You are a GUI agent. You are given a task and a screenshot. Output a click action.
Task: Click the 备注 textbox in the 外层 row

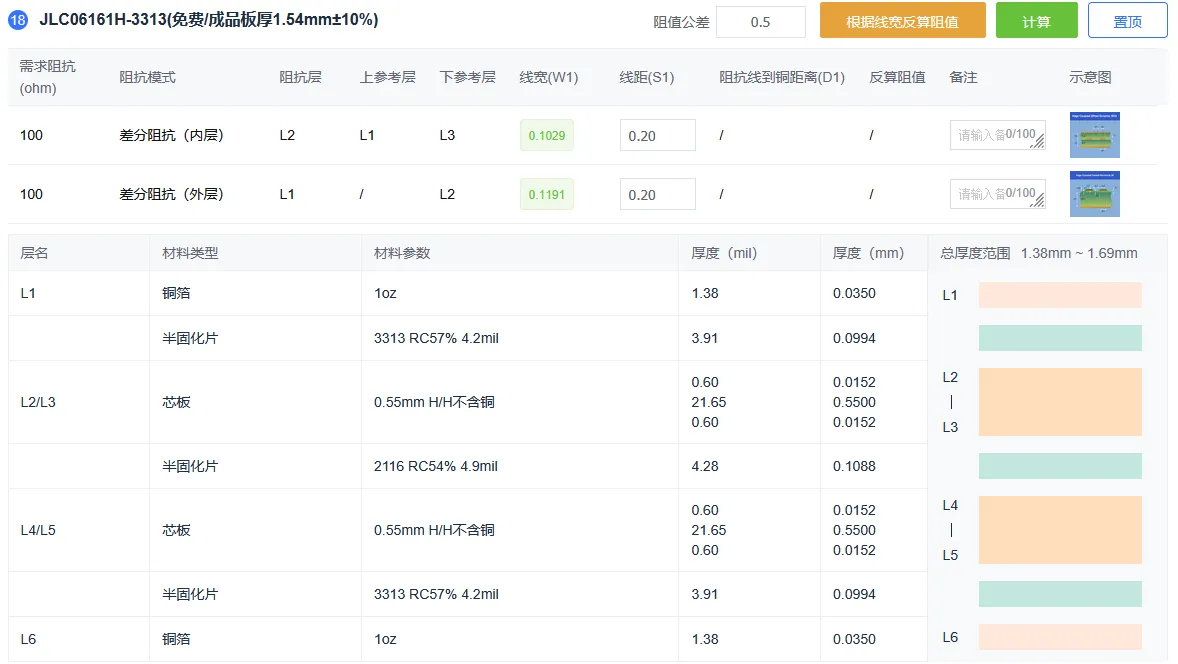click(x=998, y=194)
